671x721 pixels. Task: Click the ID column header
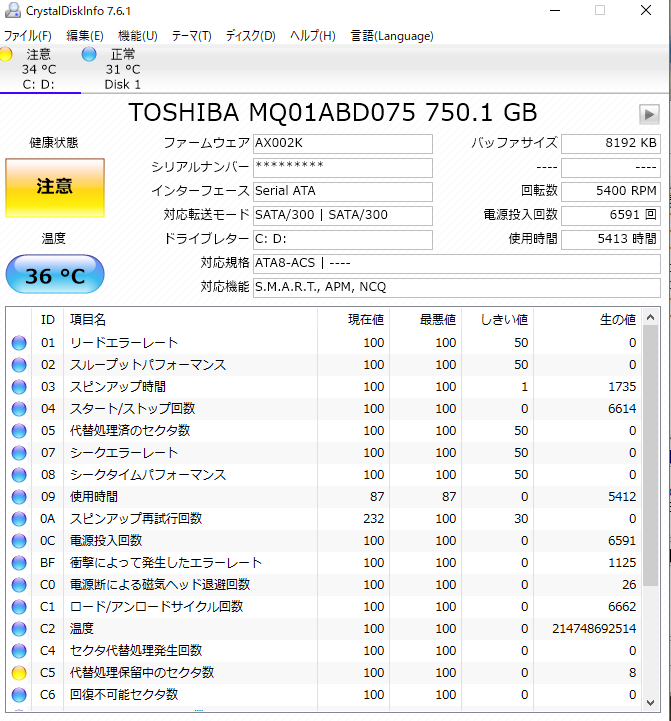(x=48, y=320)
